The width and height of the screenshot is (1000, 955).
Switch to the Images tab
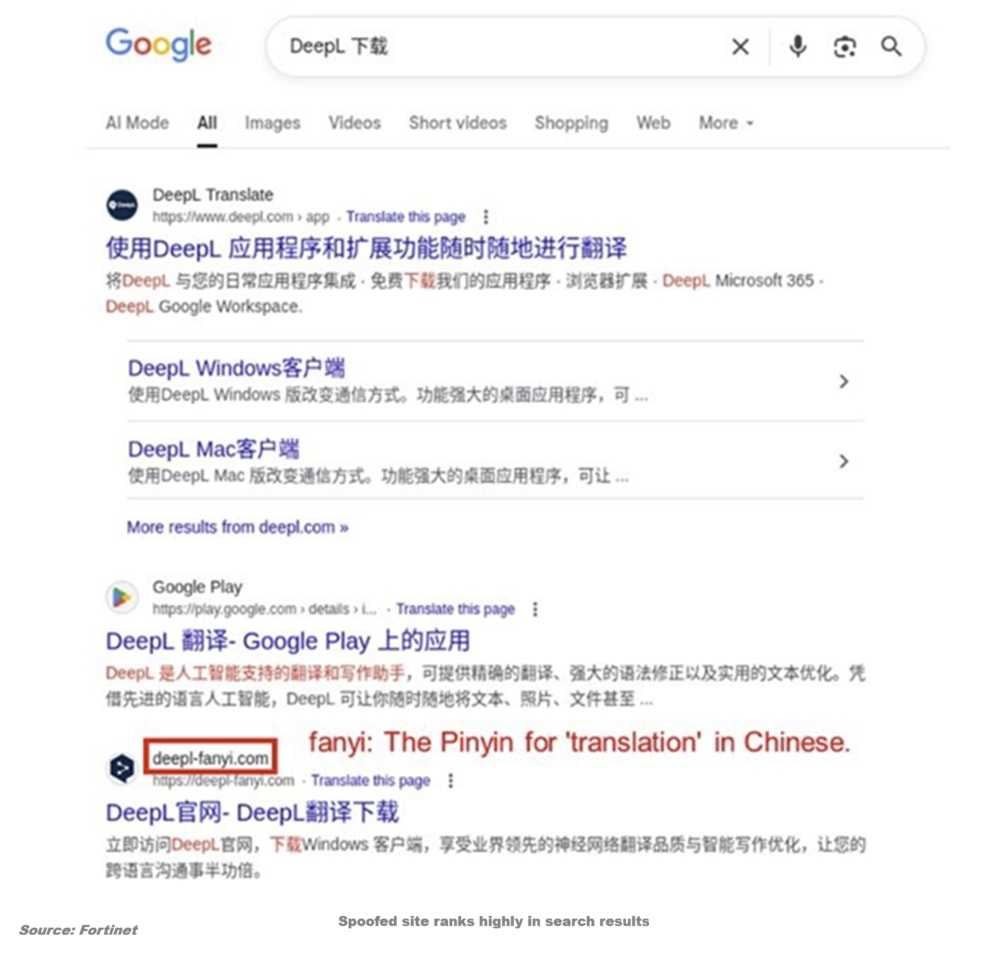272,123
